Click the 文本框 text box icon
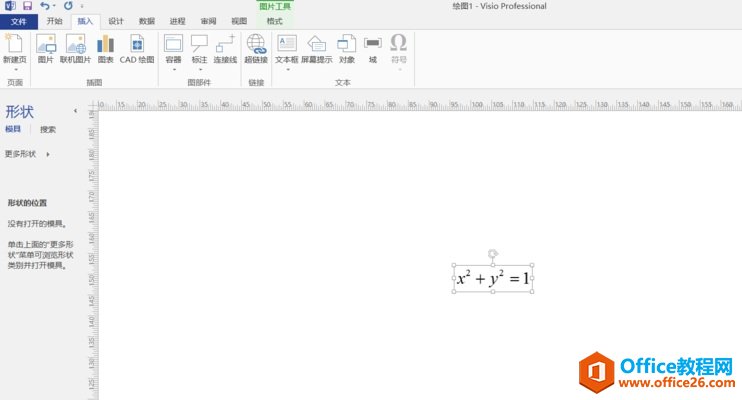The image size is (742, 400). pos(287,44)
